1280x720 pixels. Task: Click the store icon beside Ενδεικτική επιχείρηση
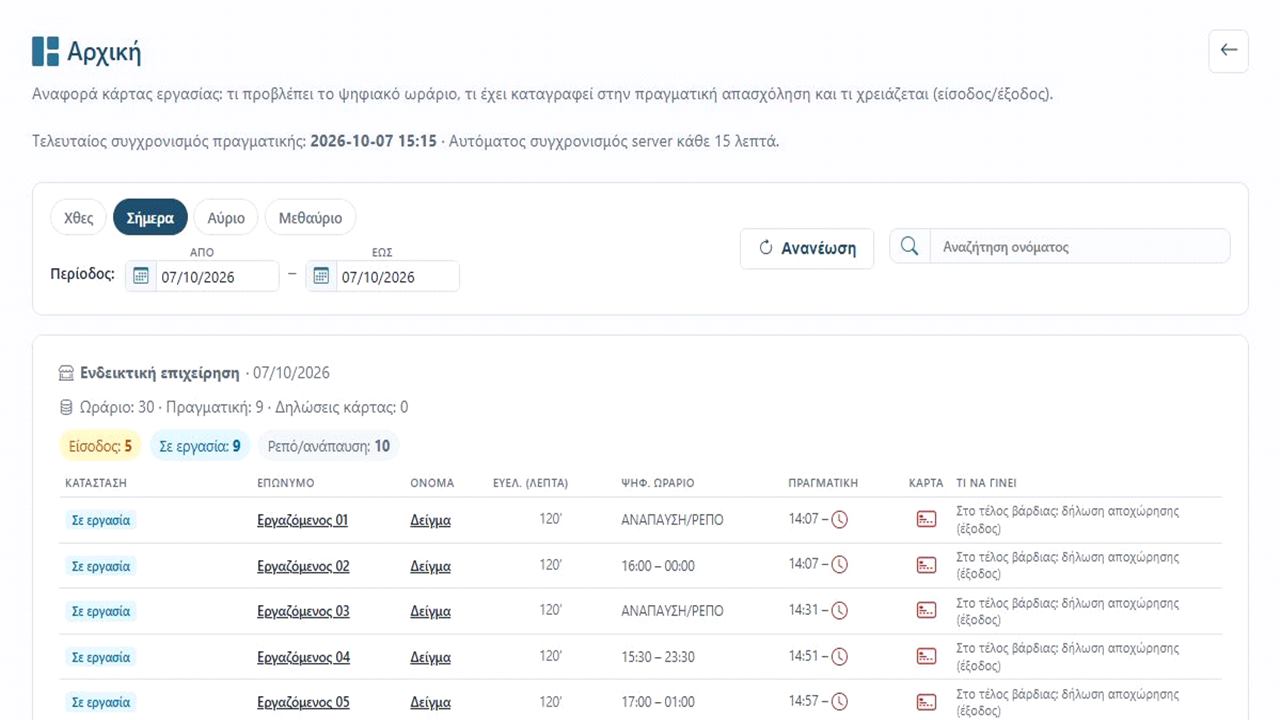click(66, 374)
